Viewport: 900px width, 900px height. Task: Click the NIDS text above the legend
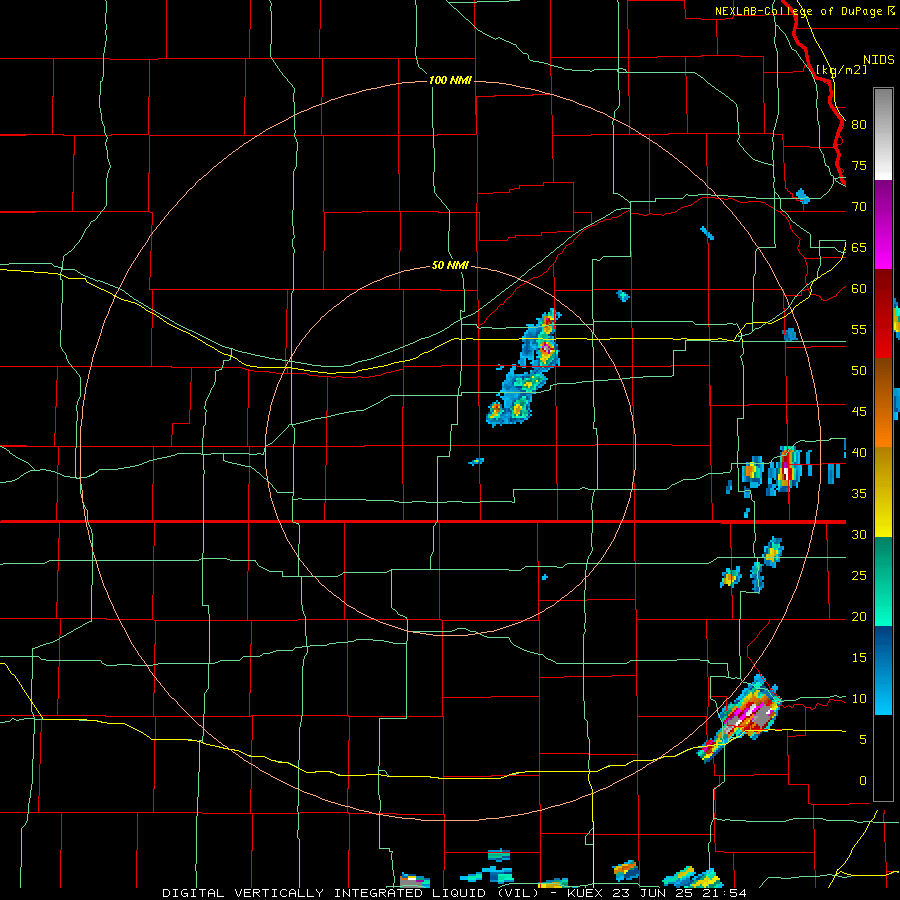(878, 60)
